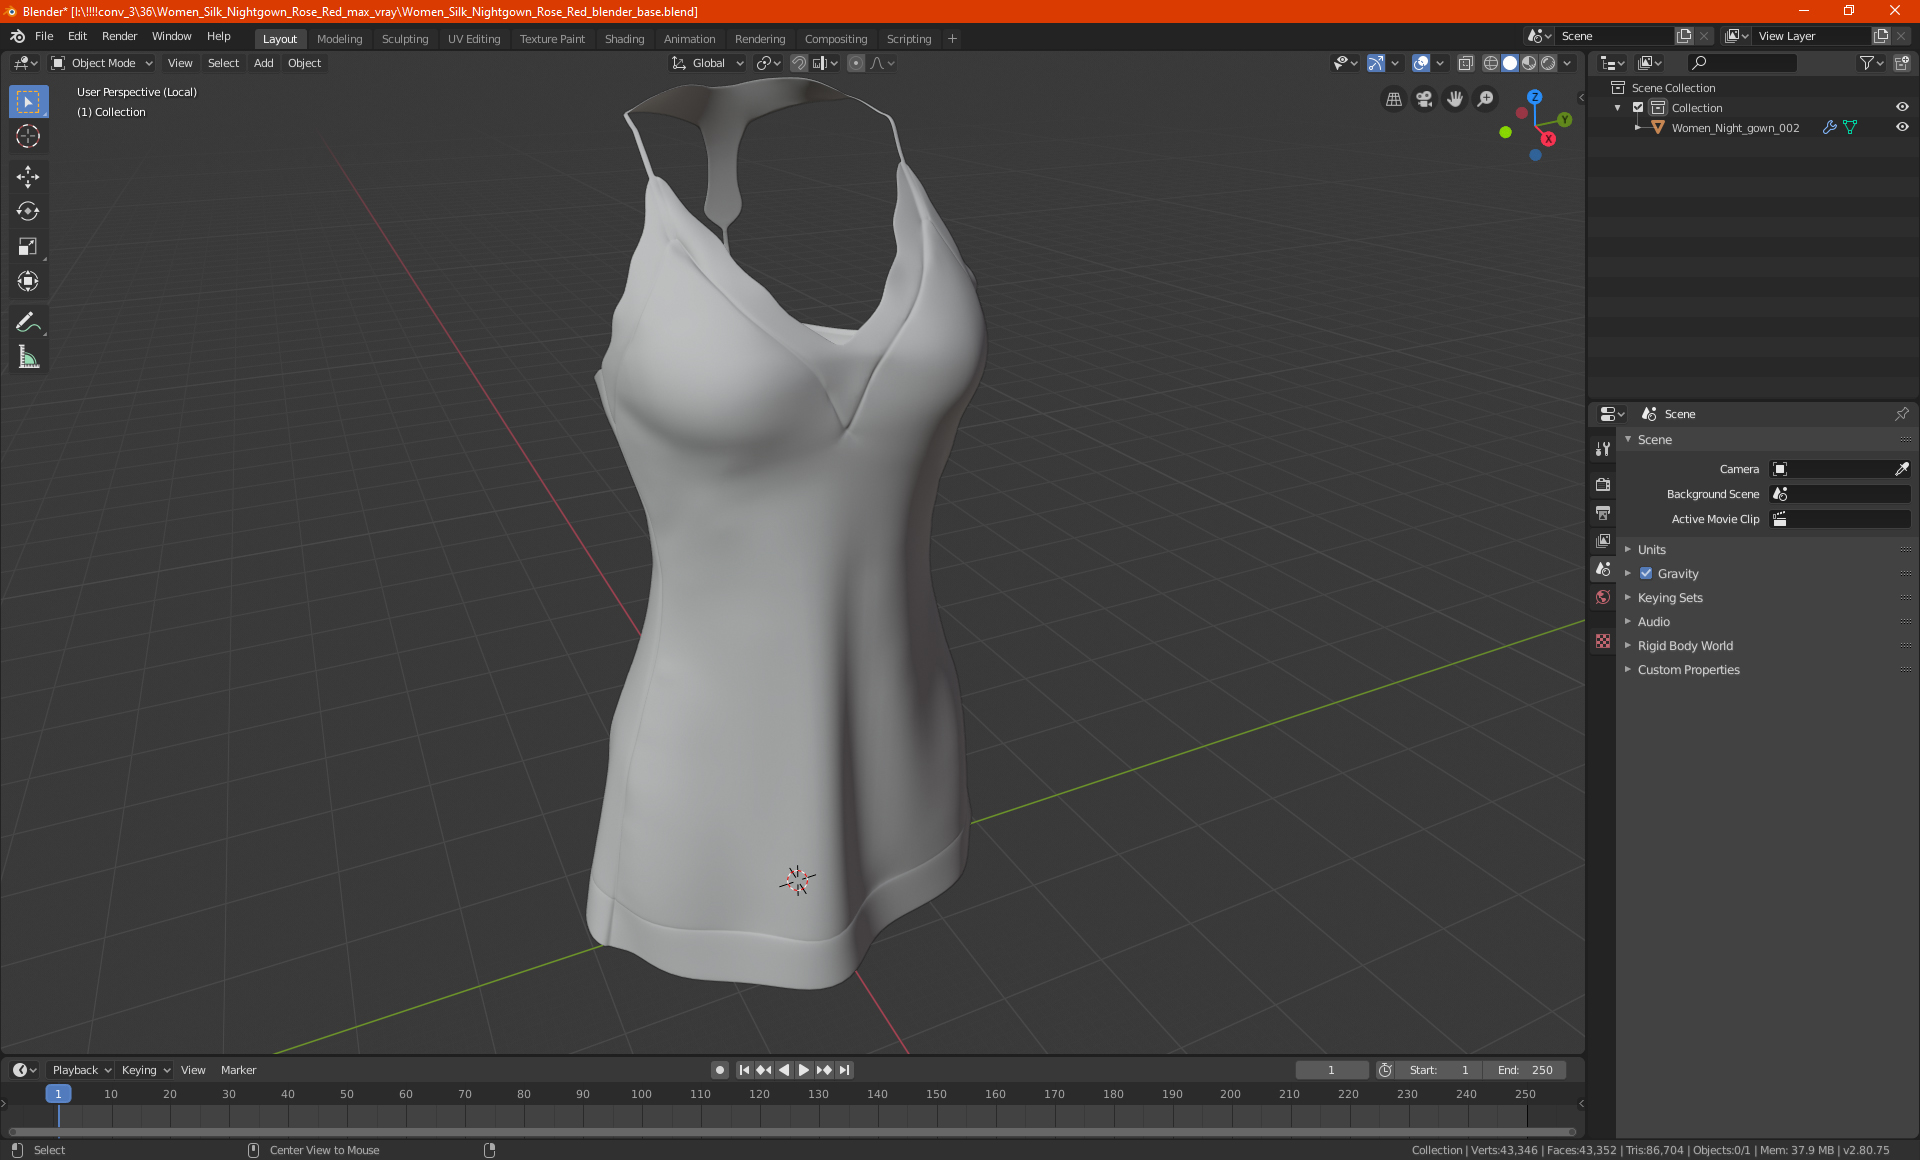This screenshot has height=1160, width=1920.
Task: Click the Cursor tool icon
Action: (28, 136)
